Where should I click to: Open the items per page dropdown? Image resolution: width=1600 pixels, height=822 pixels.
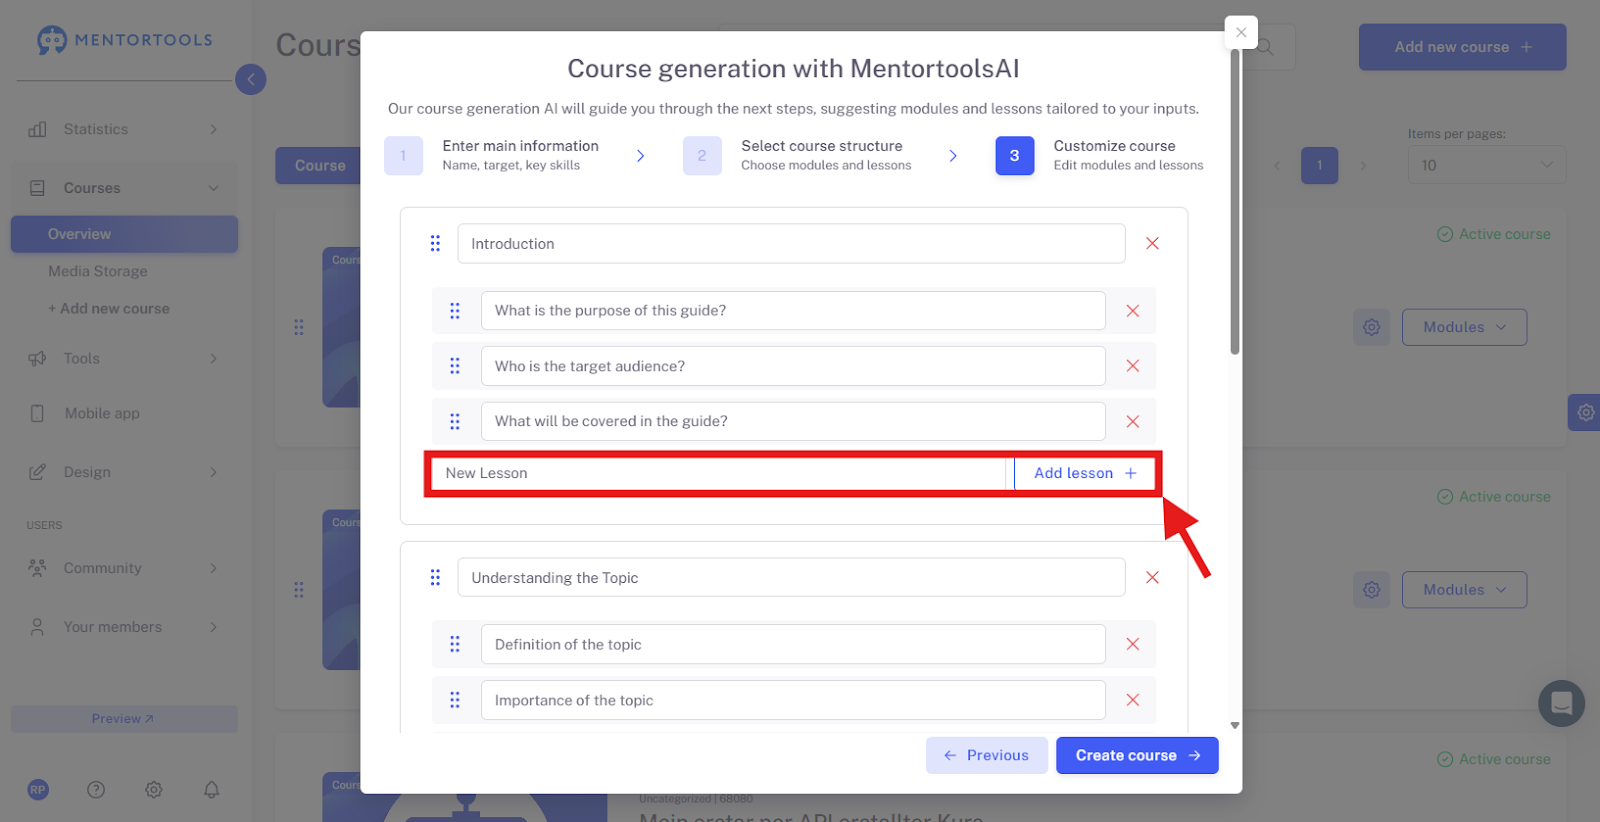click(1486, 165)
